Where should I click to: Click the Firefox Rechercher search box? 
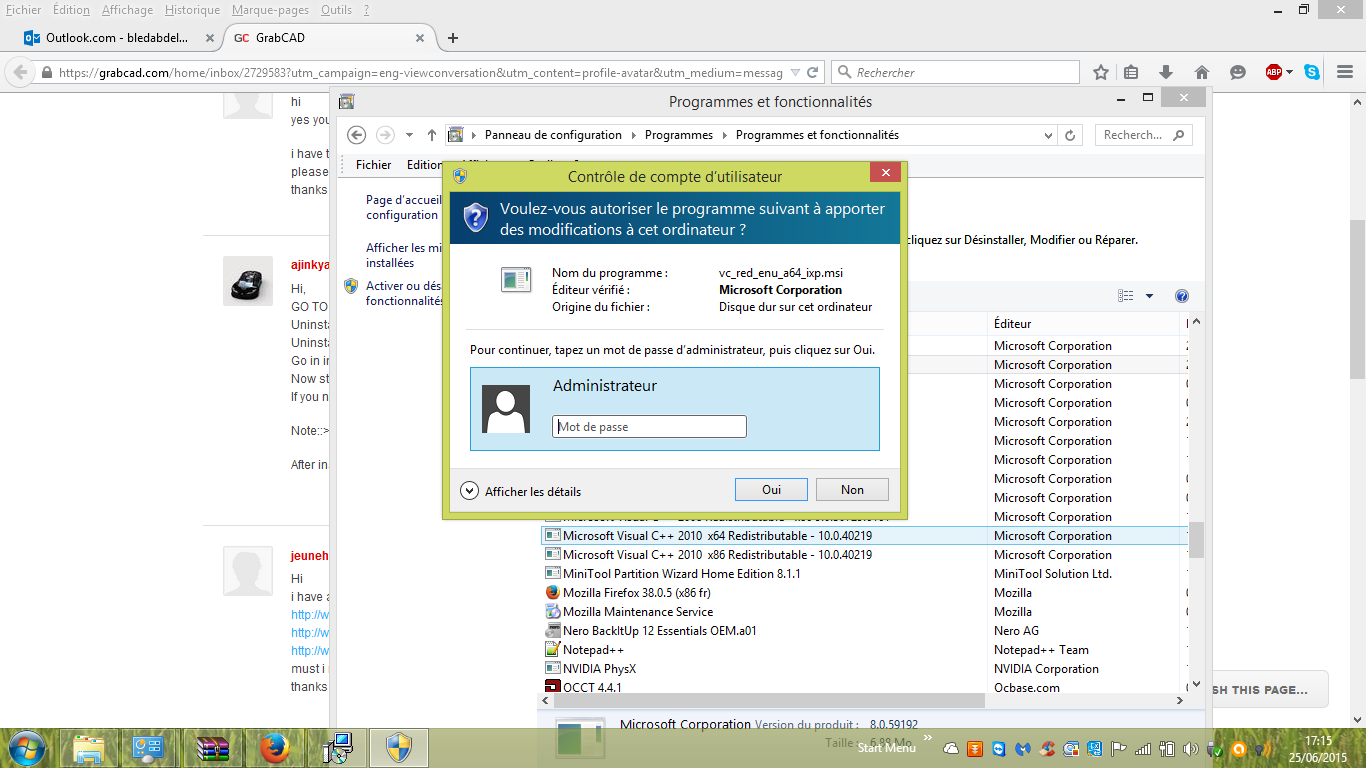point(955,72)
